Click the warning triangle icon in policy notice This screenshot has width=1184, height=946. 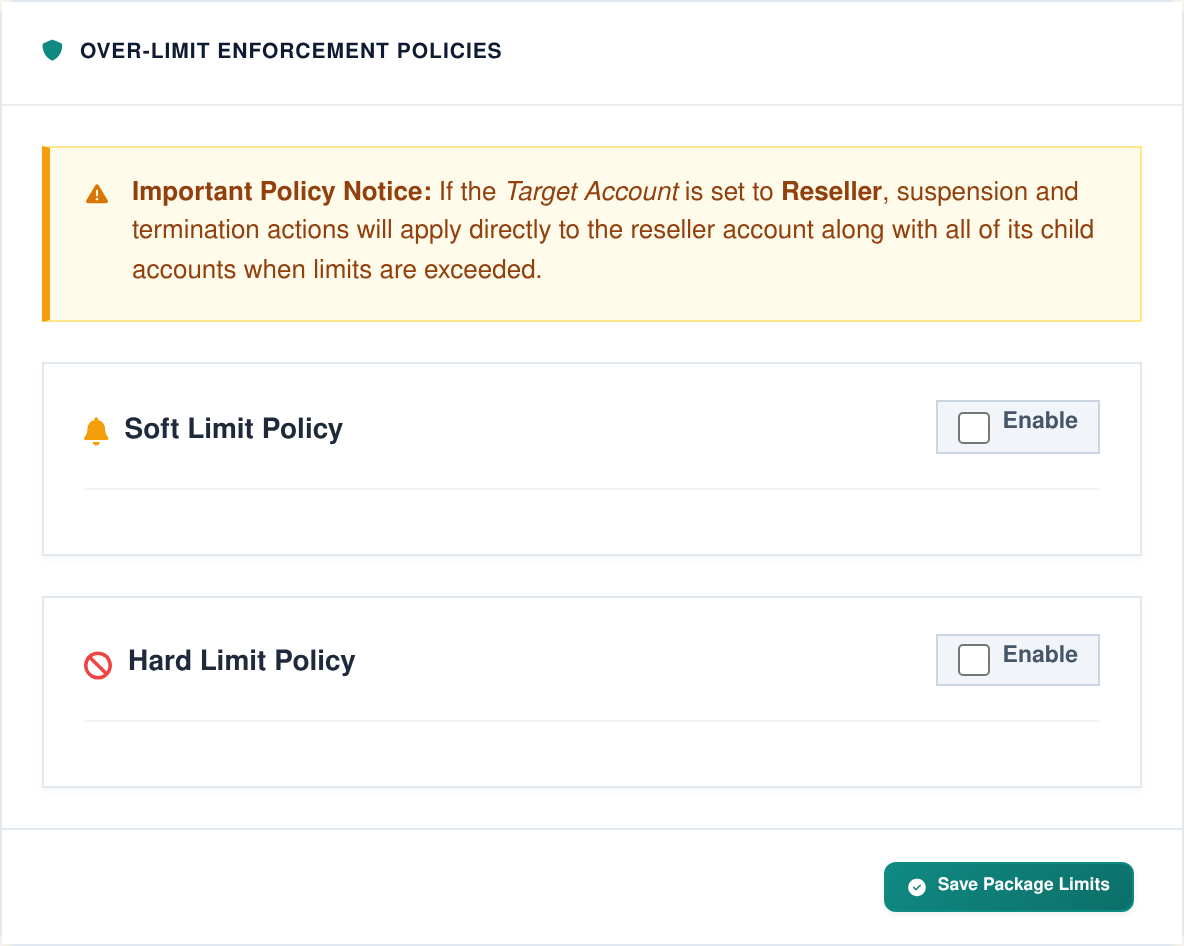(97, 194)
